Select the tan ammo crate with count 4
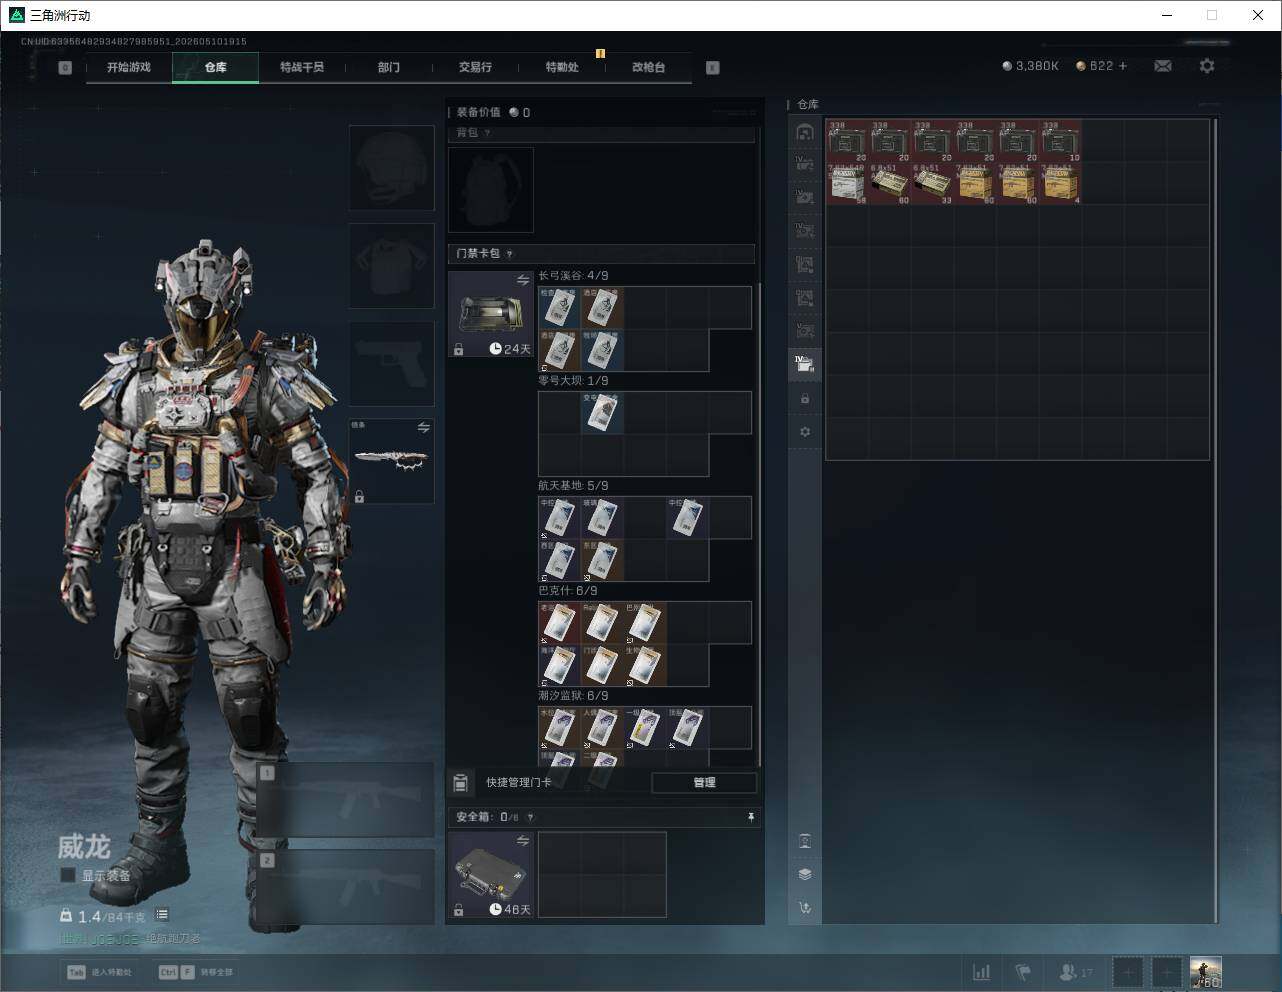Viewport: 1282px width, 992px height. (x=1061, y=184)
